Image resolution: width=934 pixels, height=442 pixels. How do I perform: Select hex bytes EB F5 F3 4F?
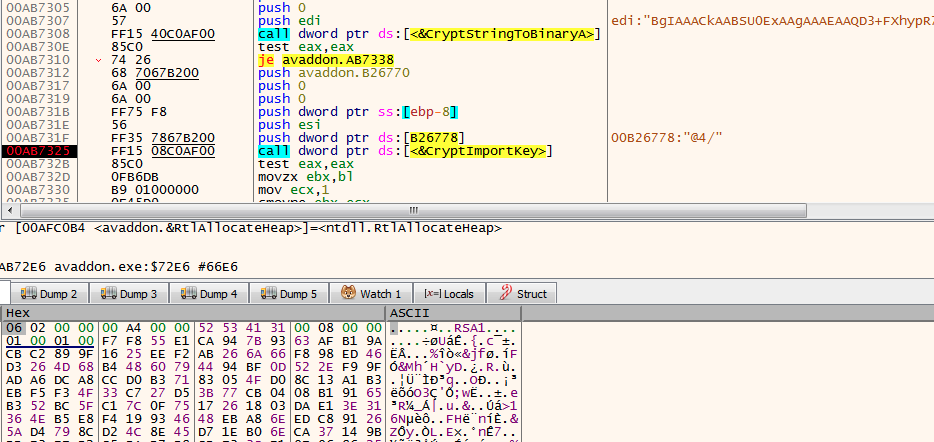click(x=50, y=393)
